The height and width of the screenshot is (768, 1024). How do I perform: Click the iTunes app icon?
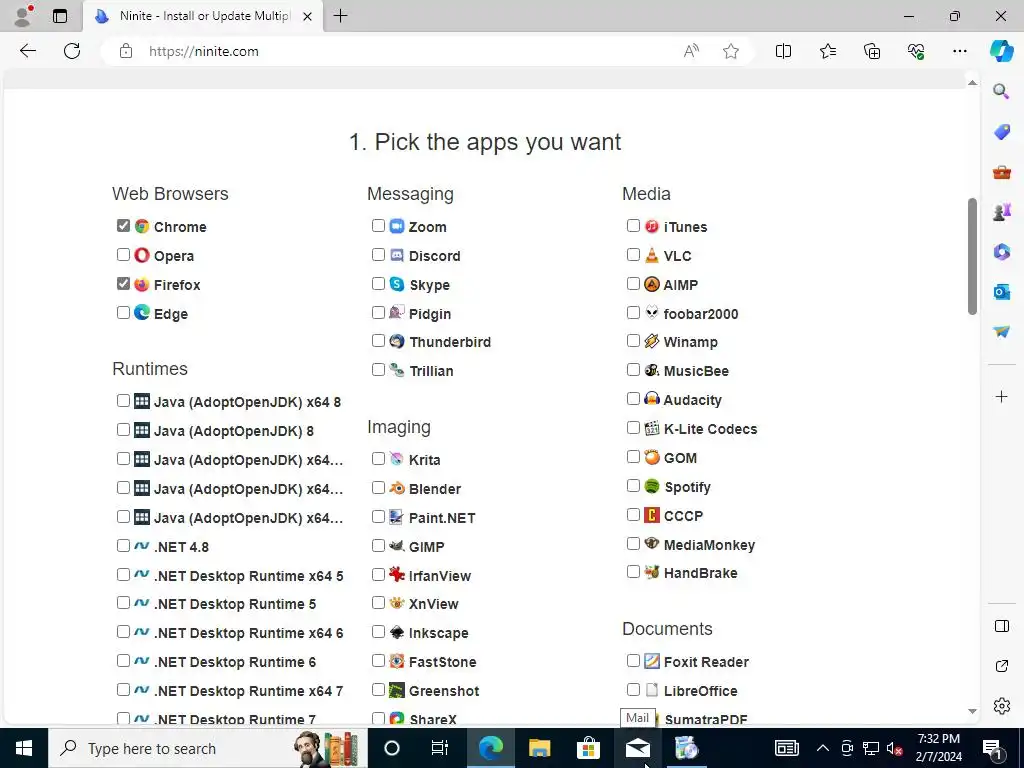(x=652, y=226)
